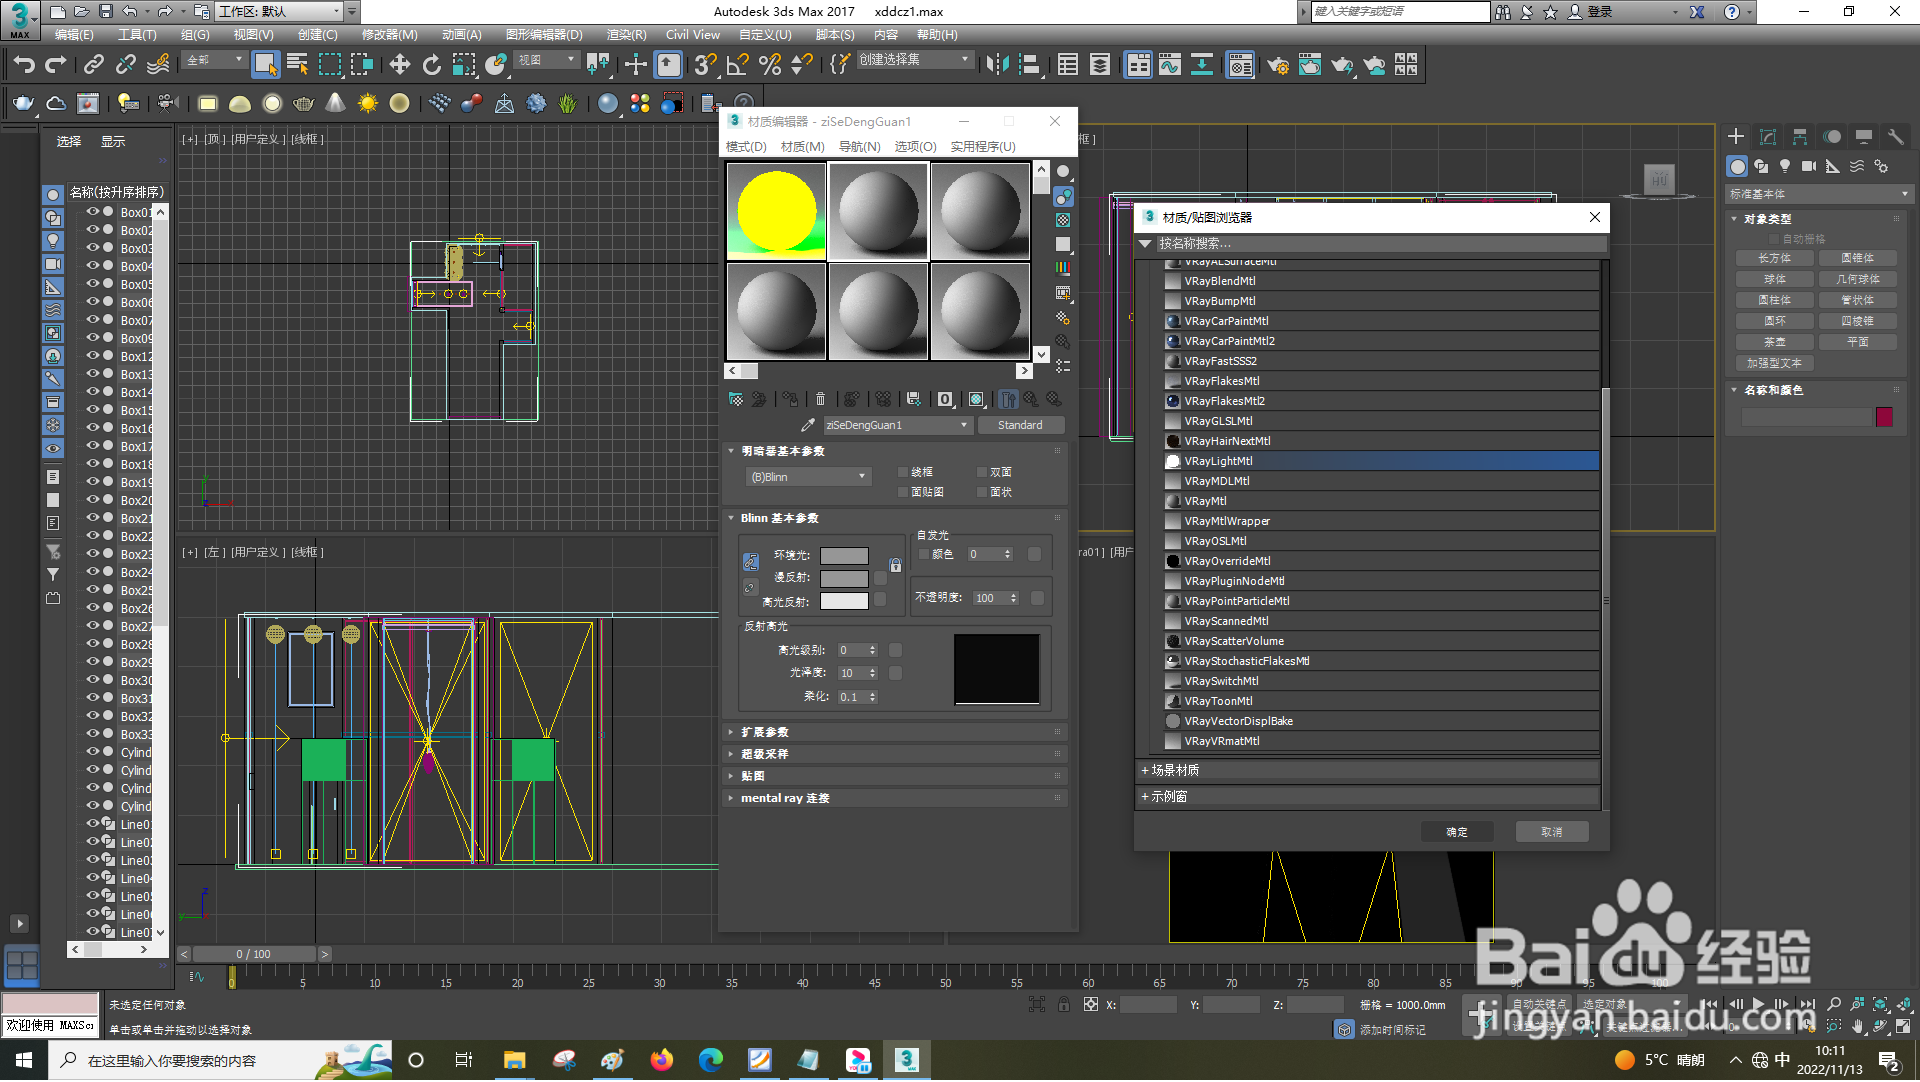Viewport: 1920px width, 1082px height.
Task: Click the 球体 sphere primitive button
Action: click(x=1774, y=280)
